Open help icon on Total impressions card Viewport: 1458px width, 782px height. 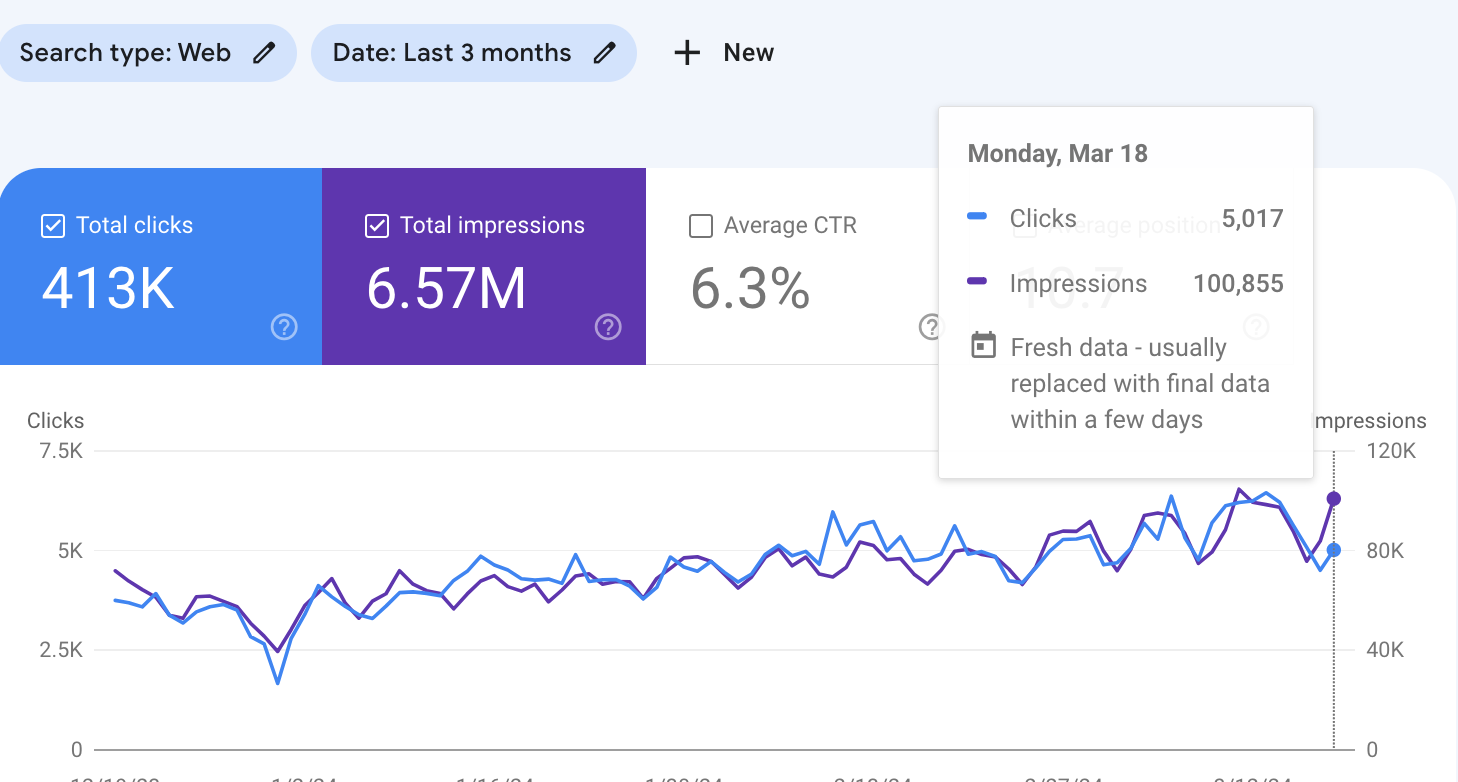click(608, 327)
